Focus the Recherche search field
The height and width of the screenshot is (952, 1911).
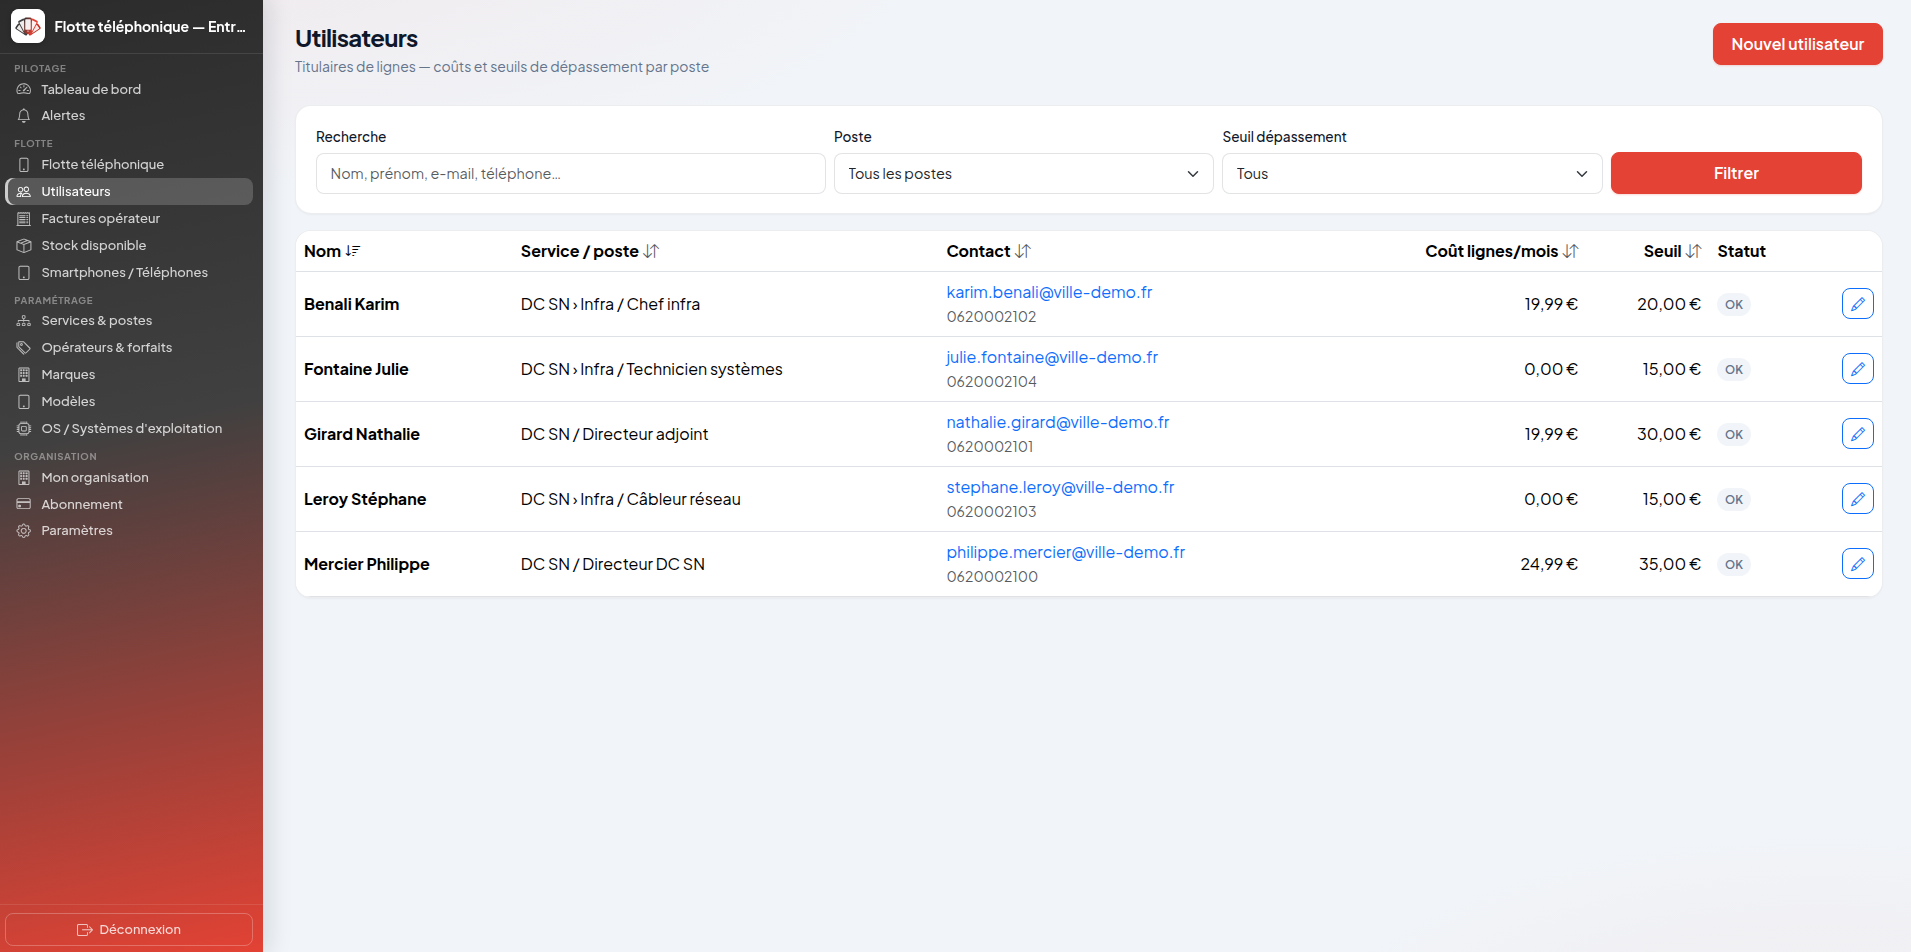tap(571, 174)
